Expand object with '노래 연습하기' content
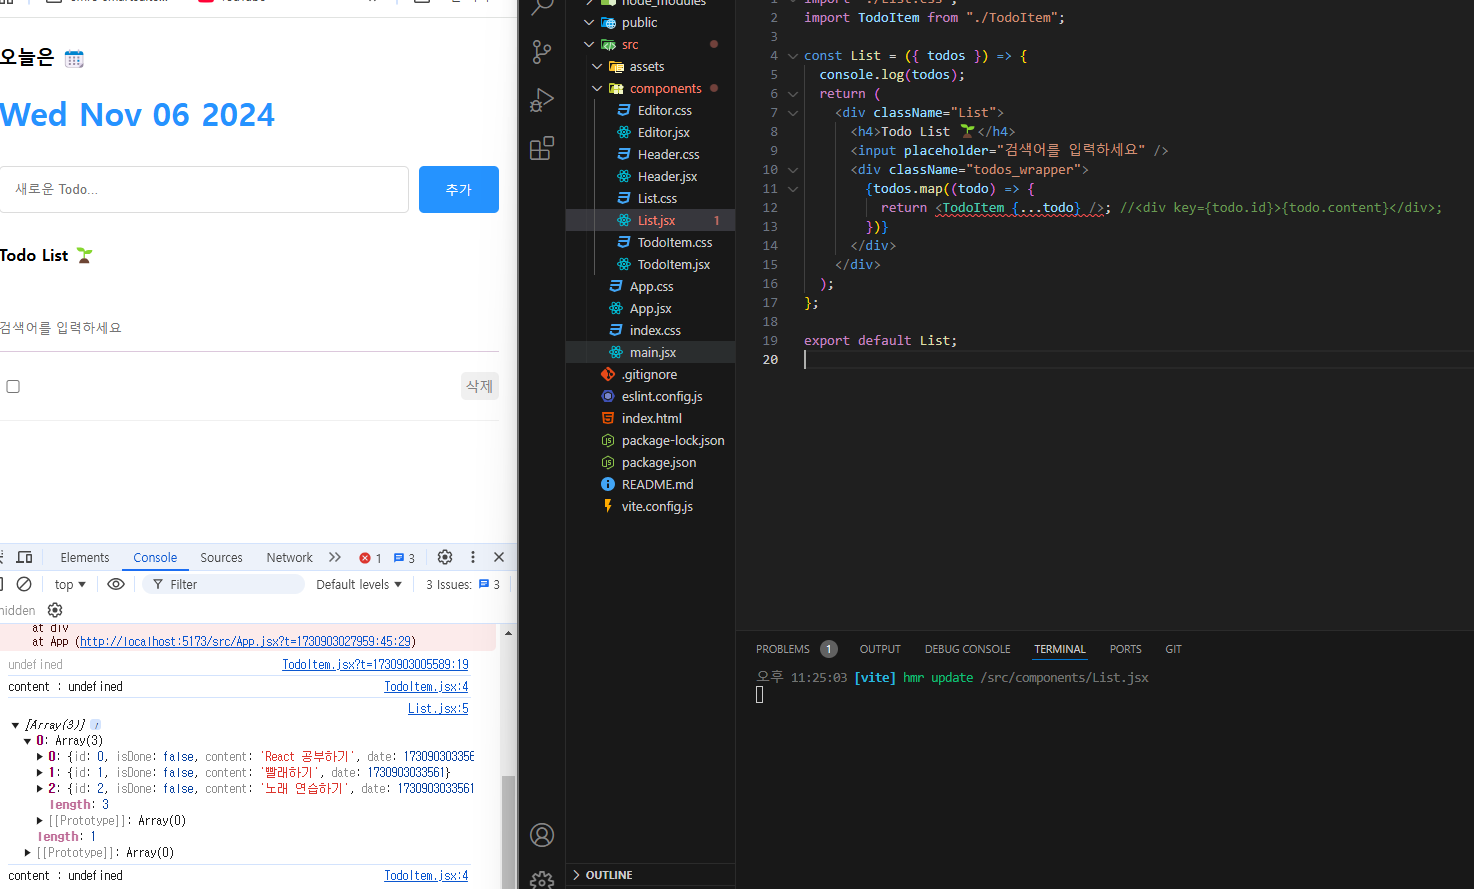The width and height of the screenshot is (1474, 889). [x=39, y=789]
